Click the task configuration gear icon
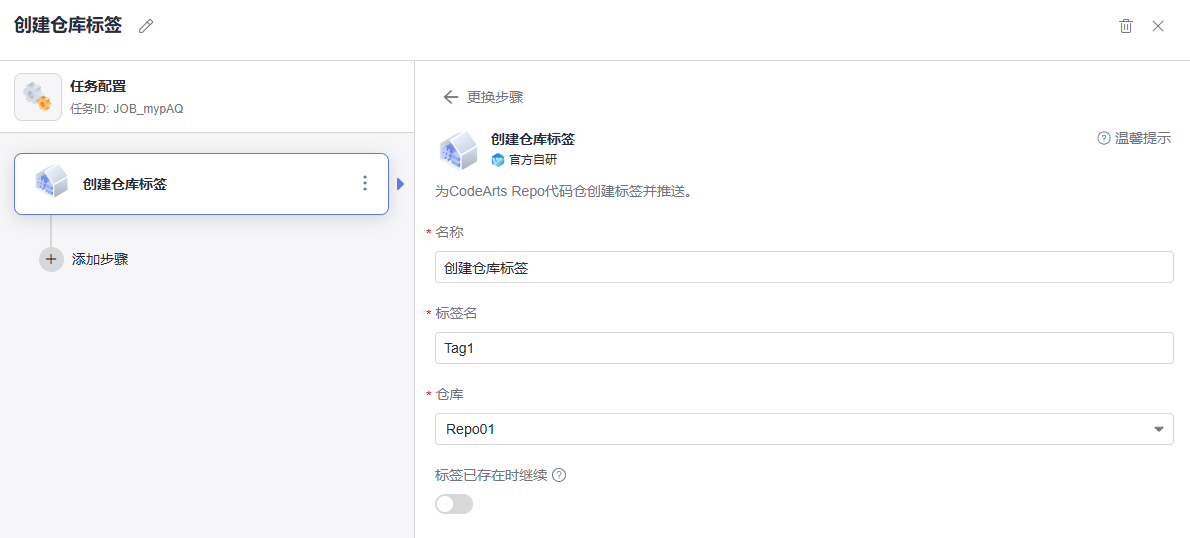The height and width of the screenshot is (538, 1190). click(x=37, y=97)
